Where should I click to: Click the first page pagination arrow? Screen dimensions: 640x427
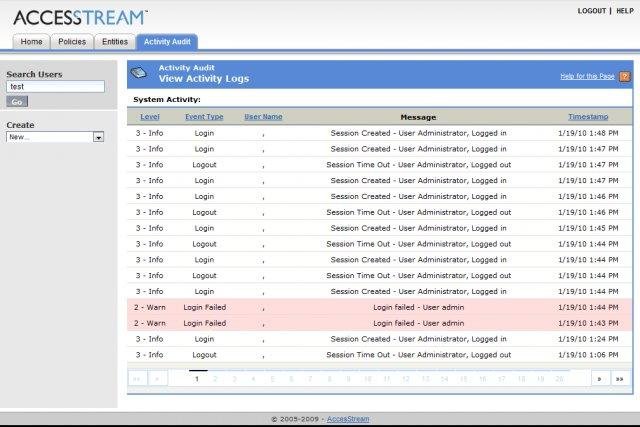click(x=137, y=379)
